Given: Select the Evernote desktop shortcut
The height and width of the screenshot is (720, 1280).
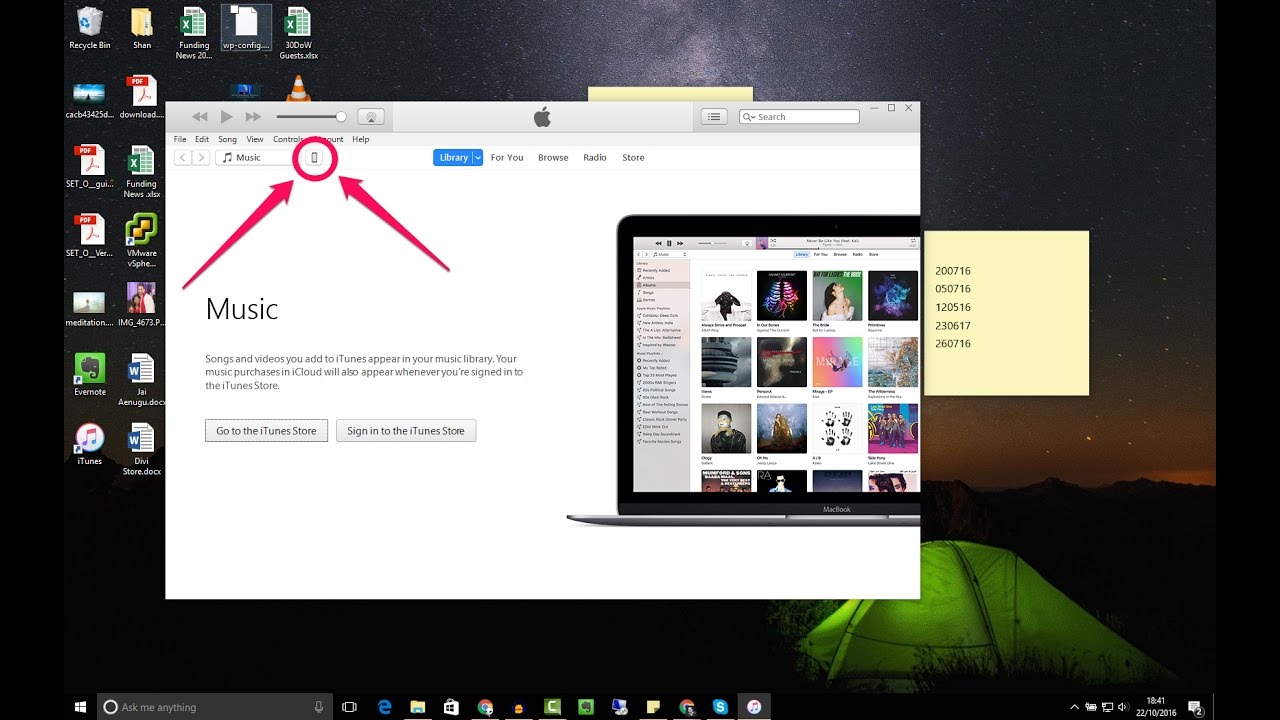Looking at the screenshot, I should (90, 374).
